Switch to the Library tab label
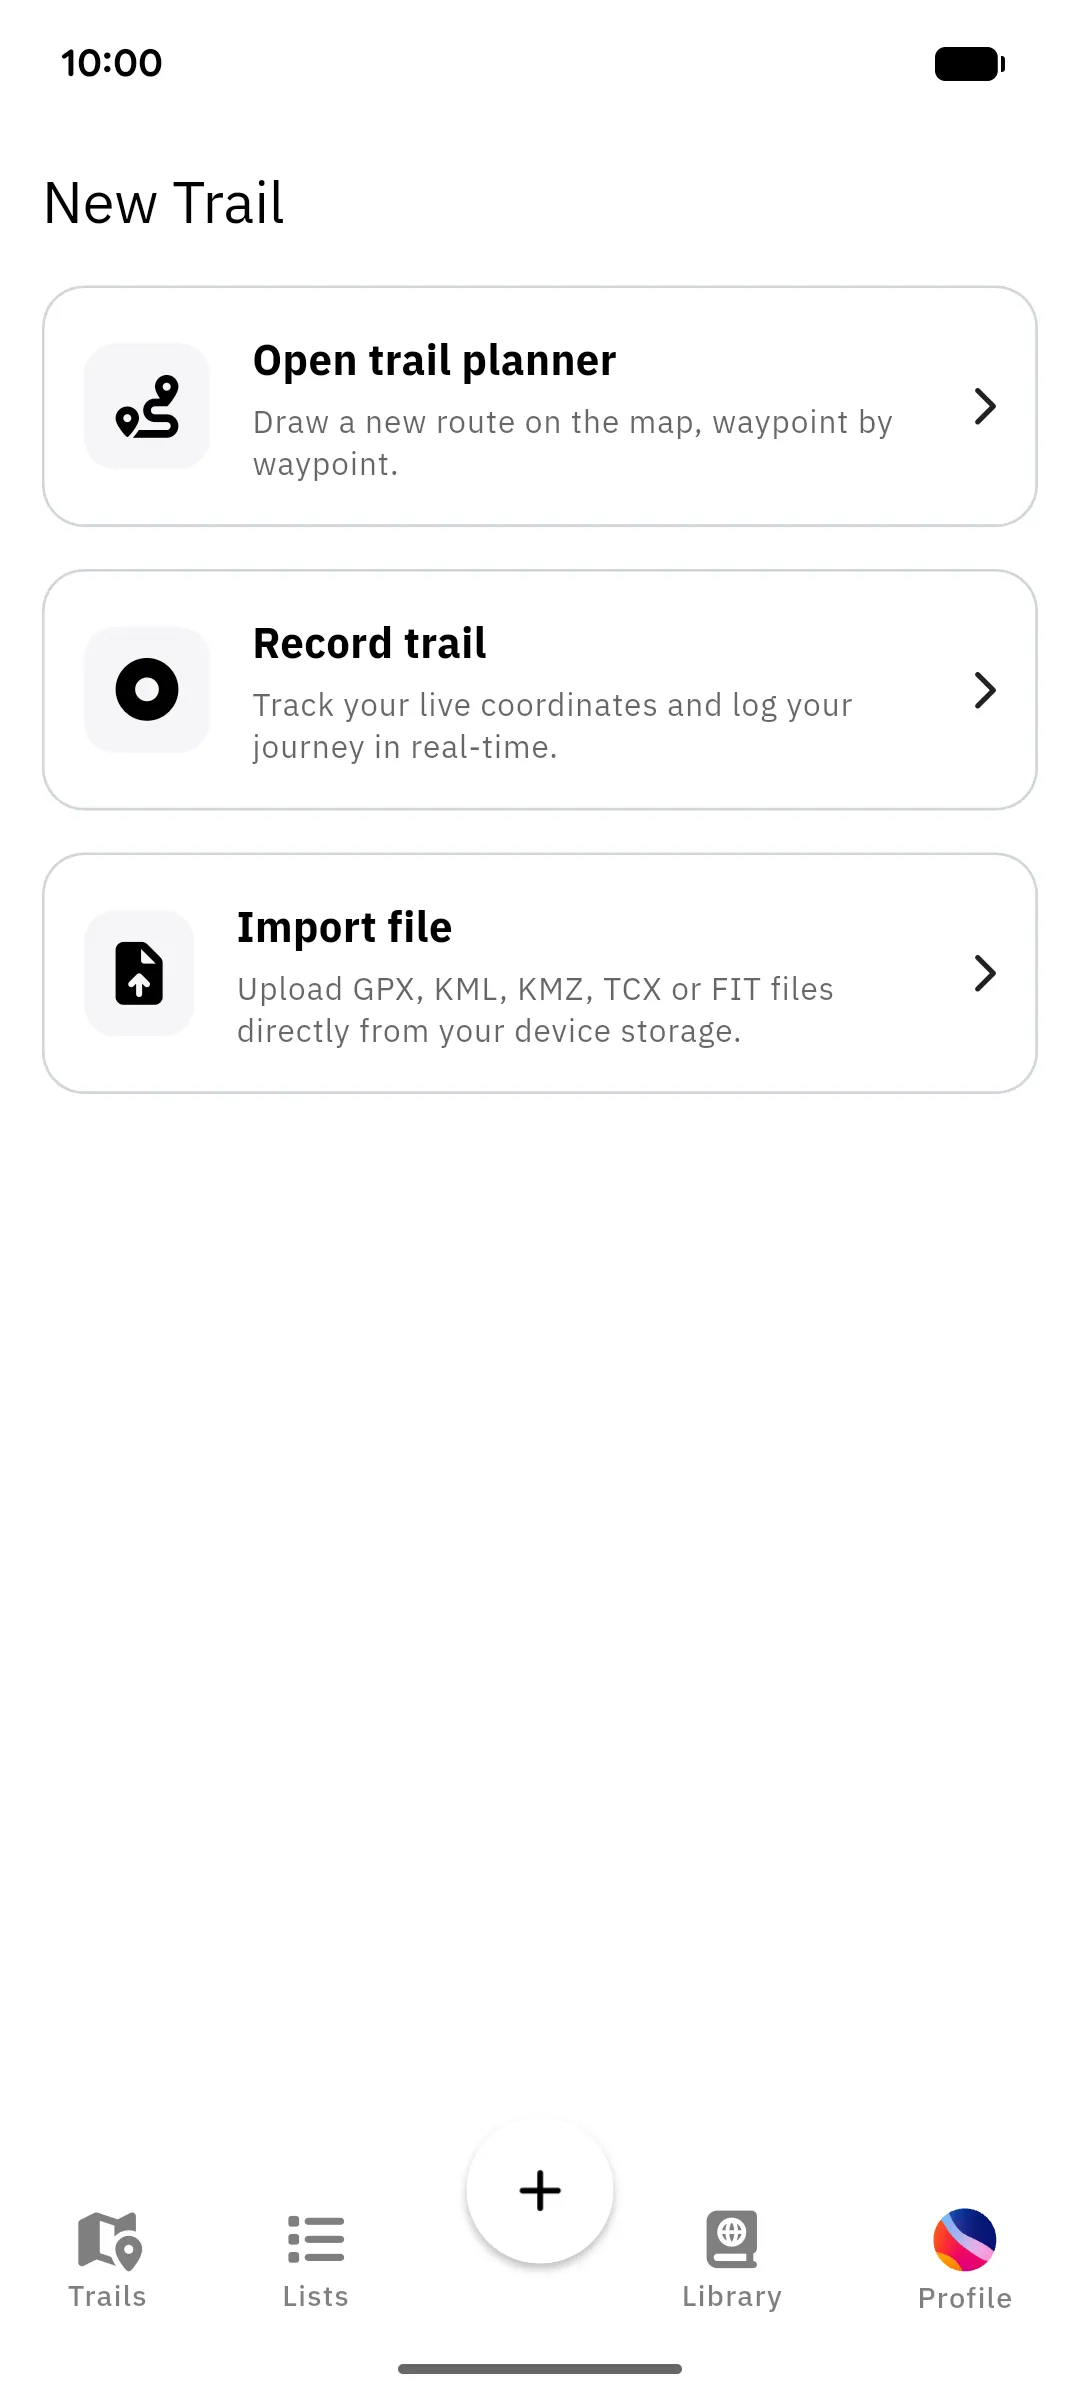This screenshot has width=1080, height=2400. pos(732,2296)
